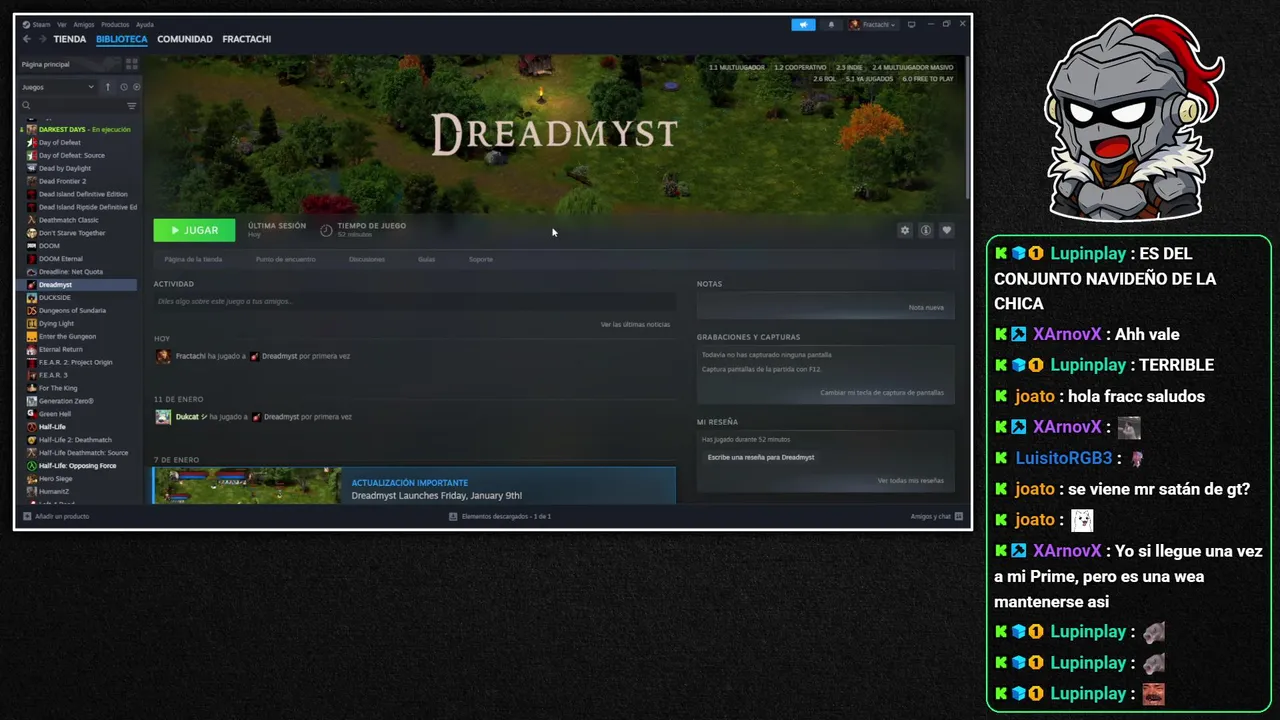Go forward with the right arrow navigation icon
Viewport: 1280px width, 720px height.
click(42, 39)
